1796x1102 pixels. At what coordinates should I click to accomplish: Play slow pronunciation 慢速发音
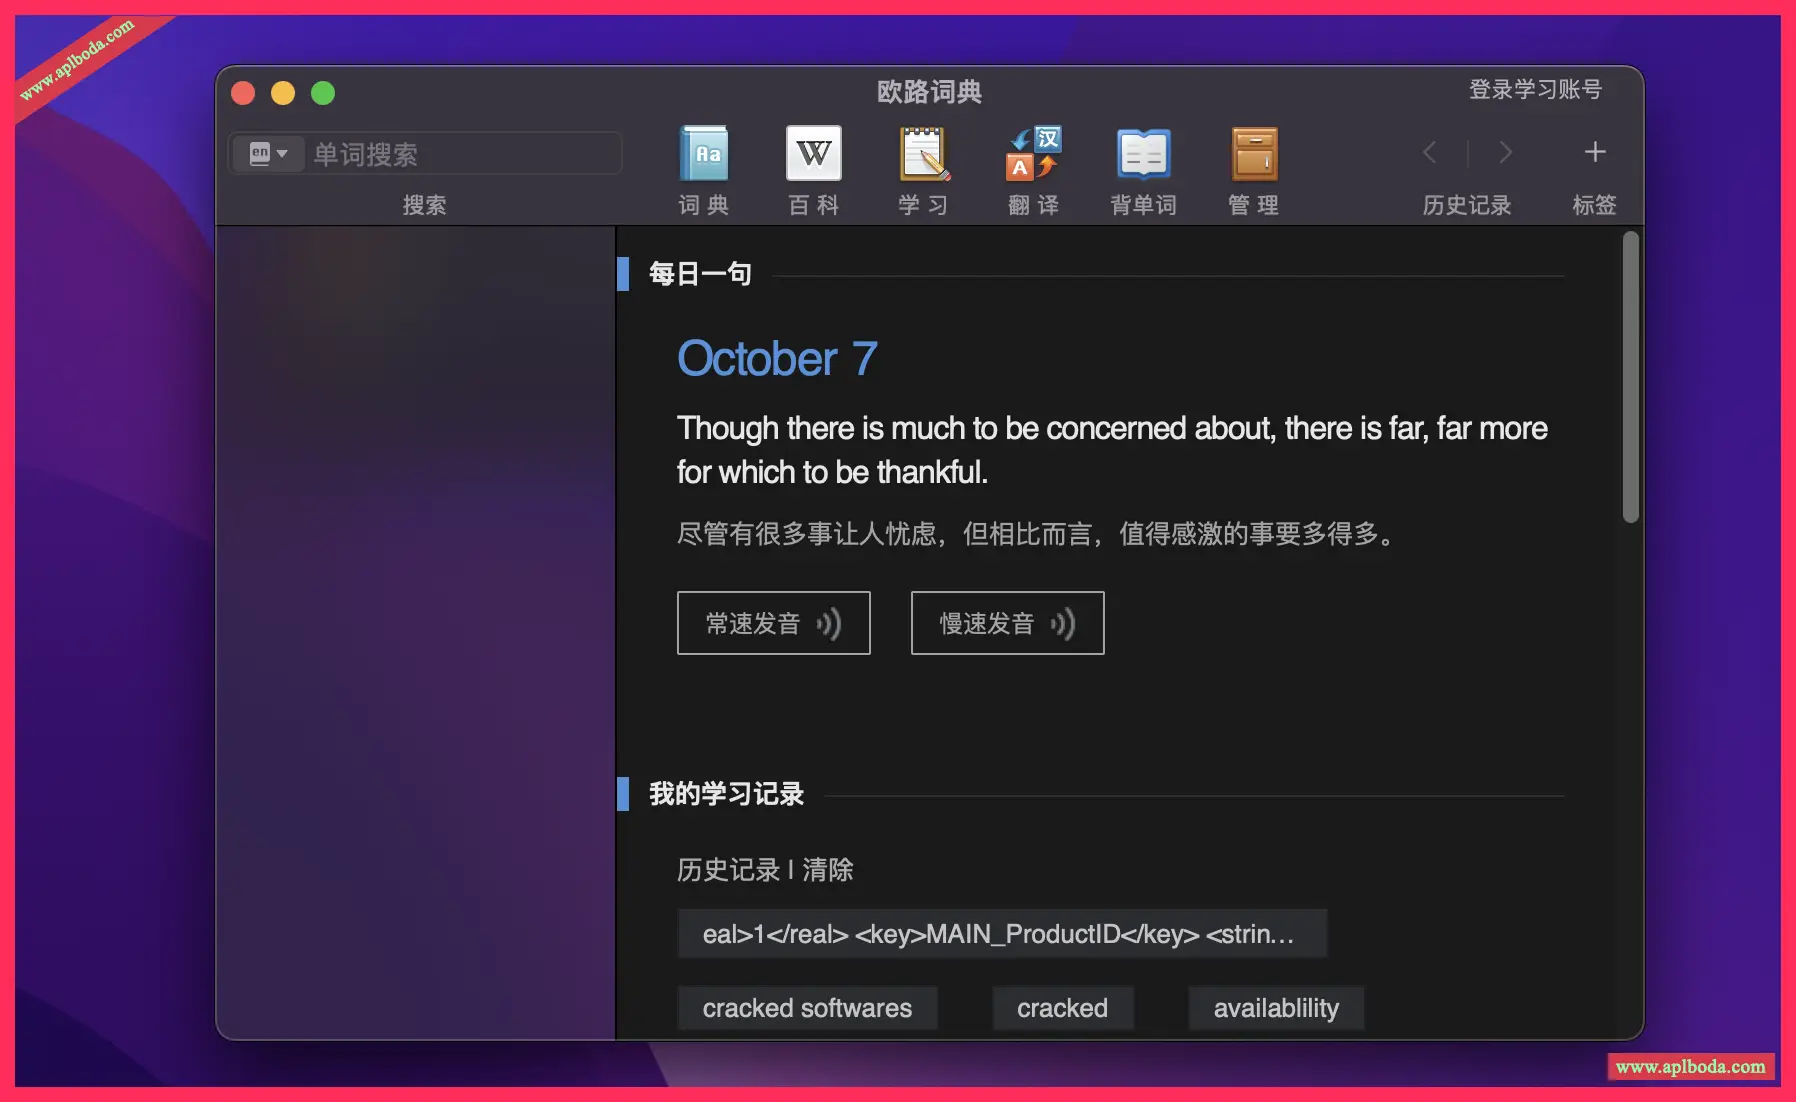coord(1007,623)
